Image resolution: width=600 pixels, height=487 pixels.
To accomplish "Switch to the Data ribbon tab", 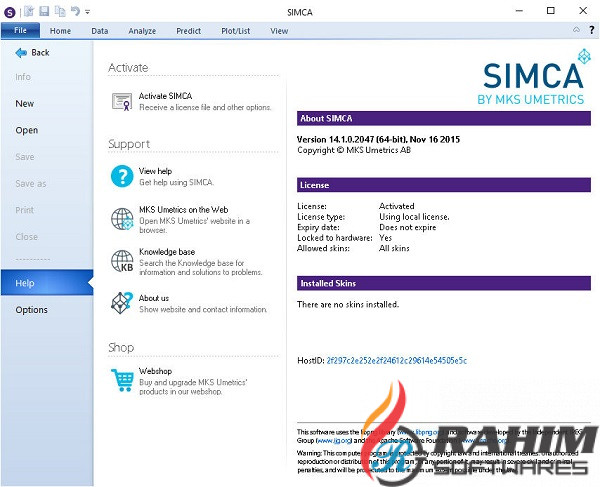I will pos(99,31).
